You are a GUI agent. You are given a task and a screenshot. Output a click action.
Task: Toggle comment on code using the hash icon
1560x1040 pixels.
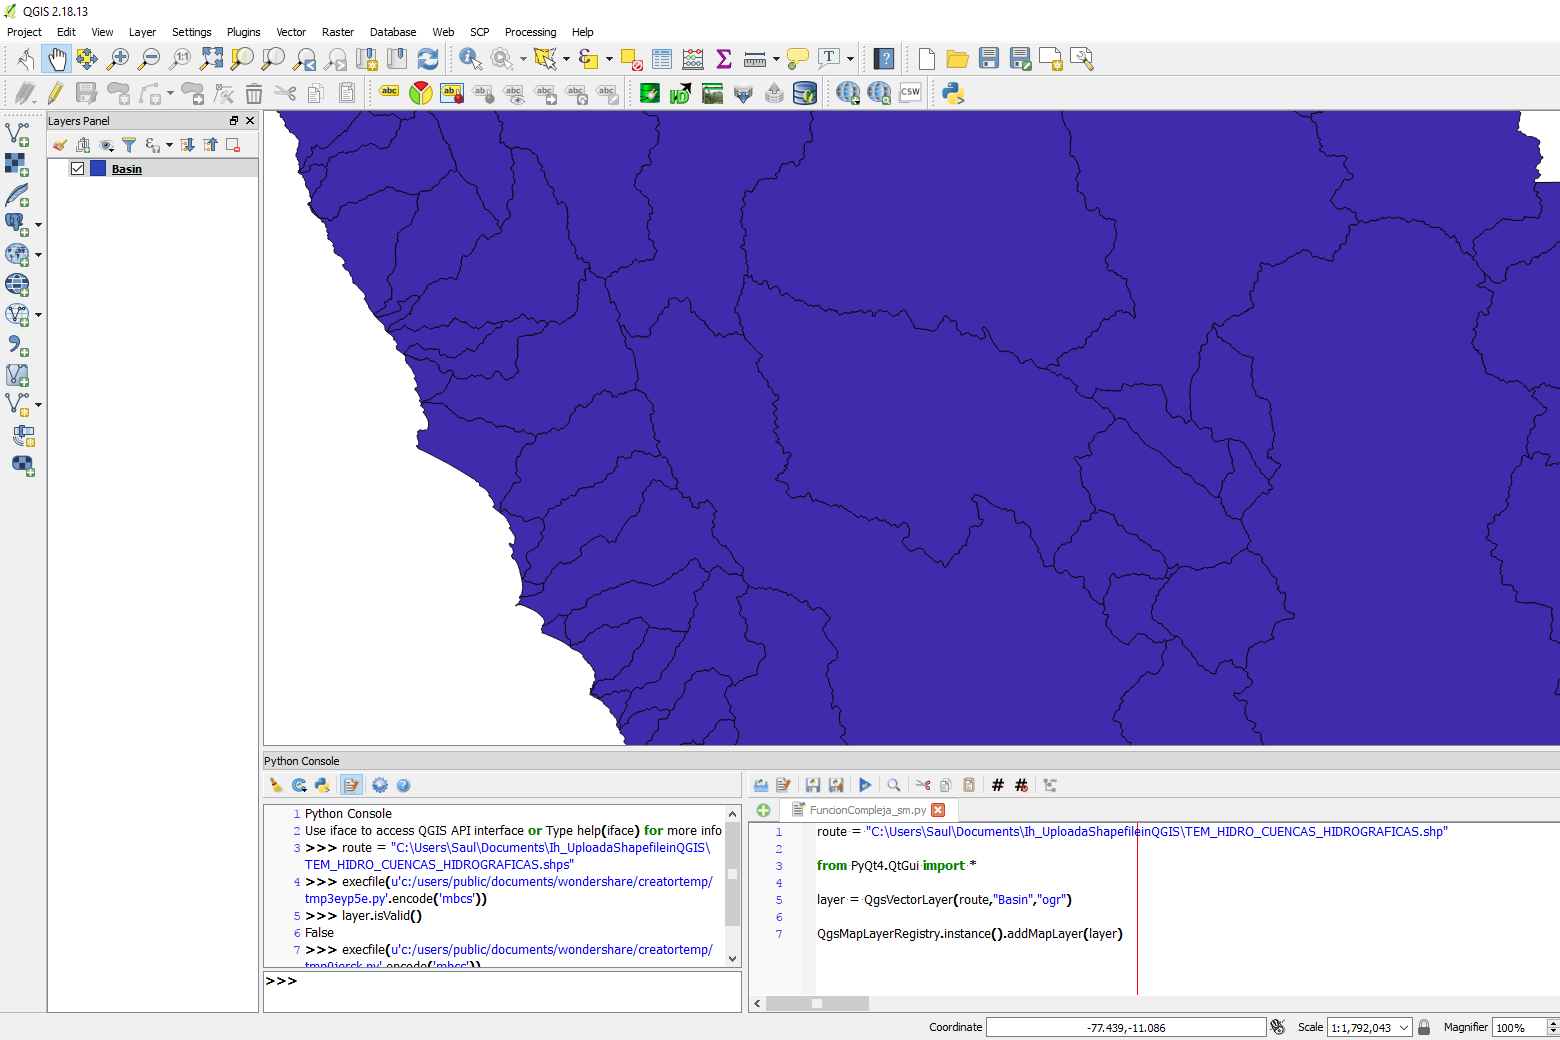997,785
